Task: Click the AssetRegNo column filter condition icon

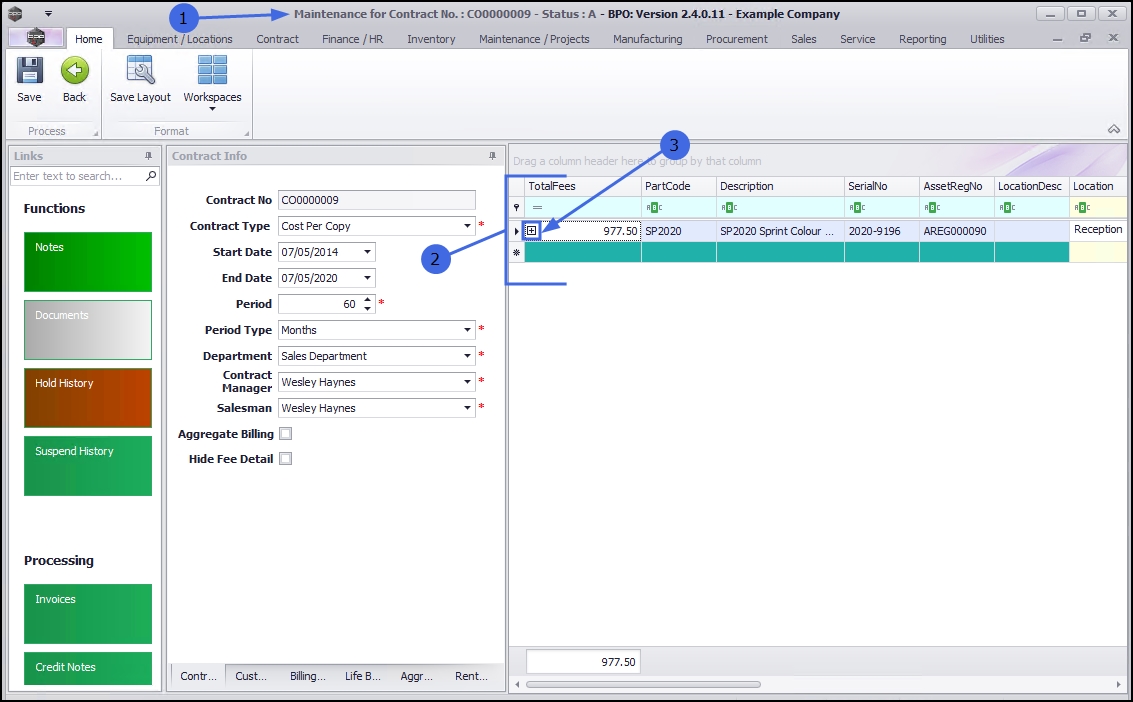Action: click(932, 207)
